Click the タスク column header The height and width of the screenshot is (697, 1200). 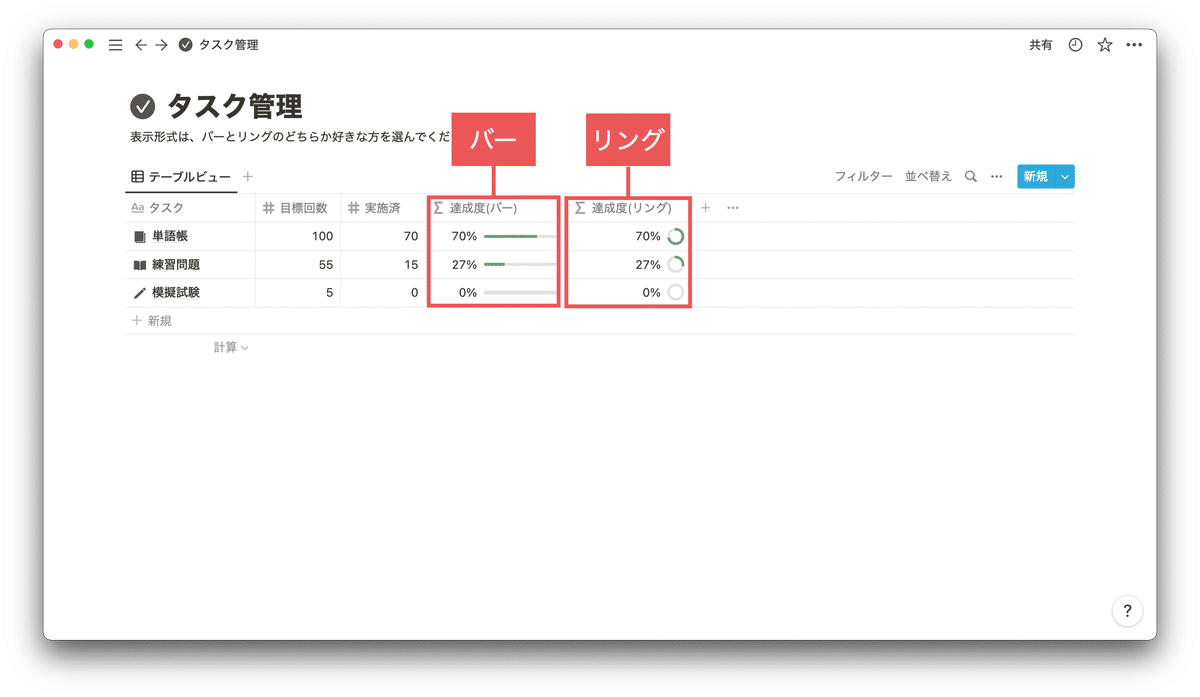(x=190, y=208)
